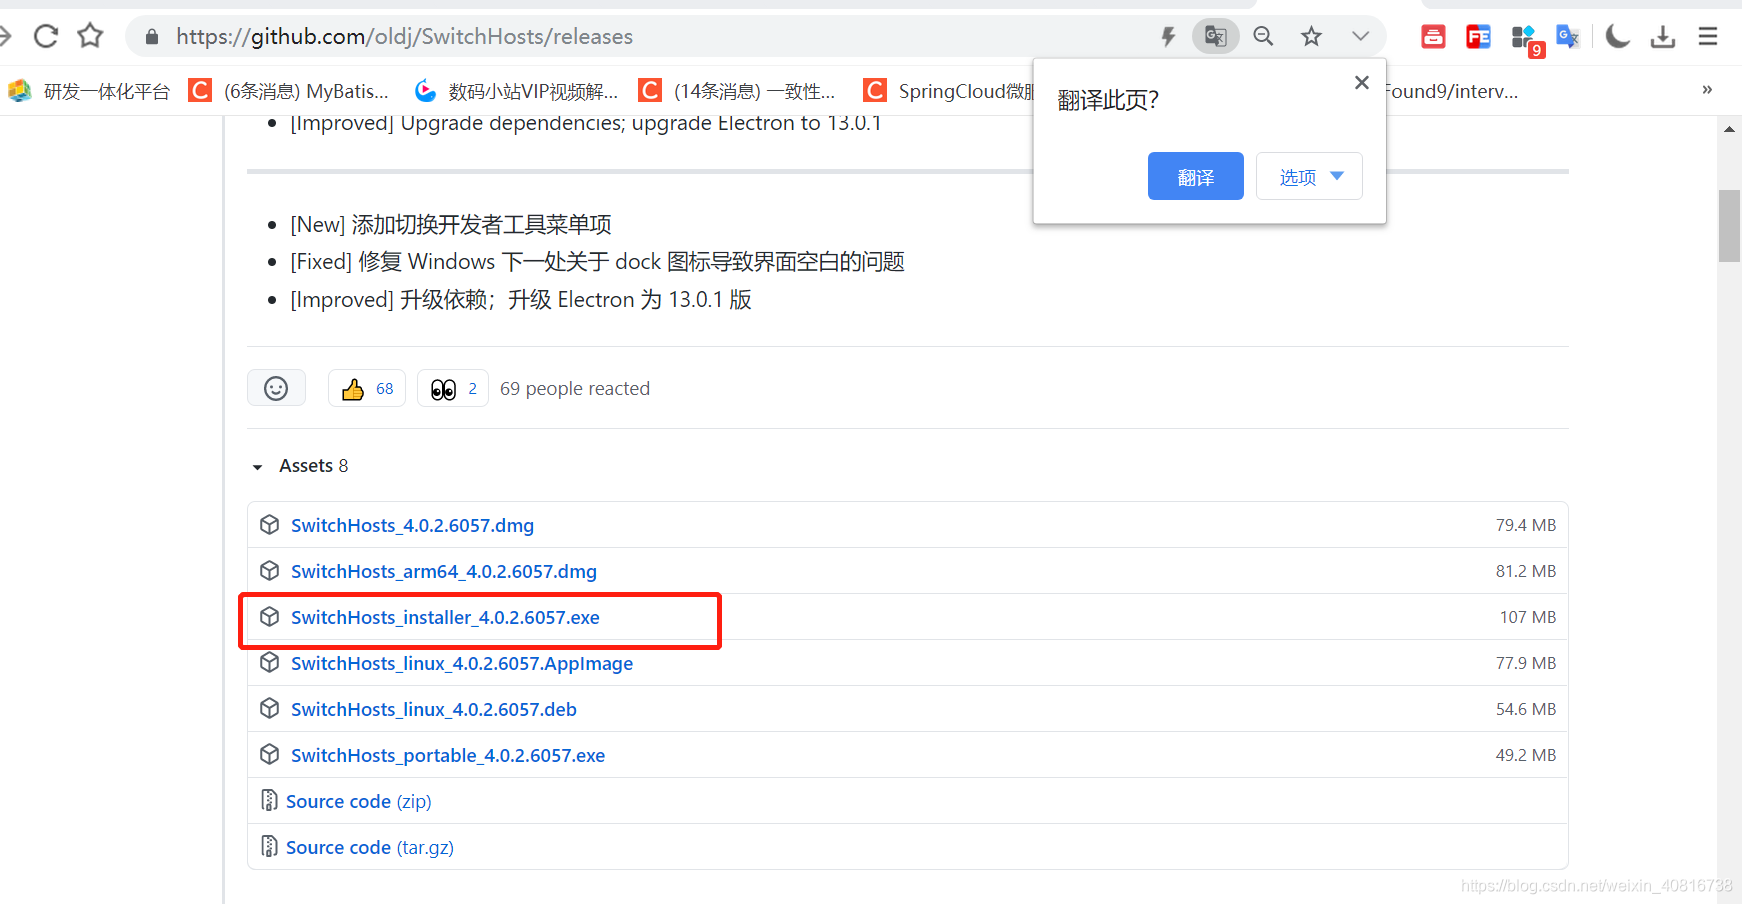The width and height of the screenshot is (1742, 904).
Task: Click the padlock site security icon
Action: [152, 37]
